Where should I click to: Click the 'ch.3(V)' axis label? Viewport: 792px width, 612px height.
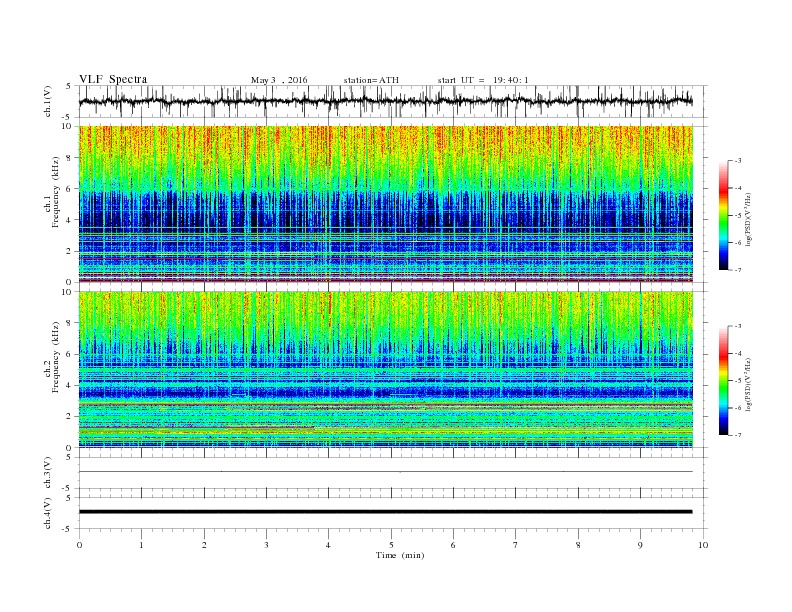pos(48,473)
